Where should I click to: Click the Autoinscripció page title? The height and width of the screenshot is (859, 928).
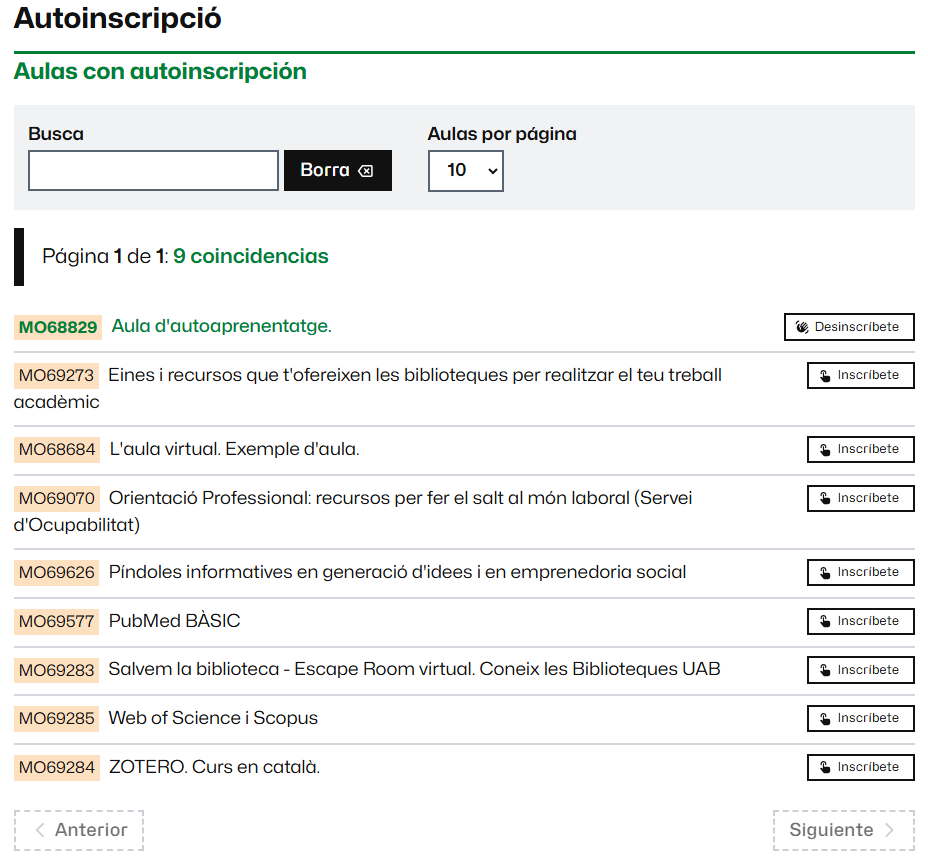coord(118,18)
